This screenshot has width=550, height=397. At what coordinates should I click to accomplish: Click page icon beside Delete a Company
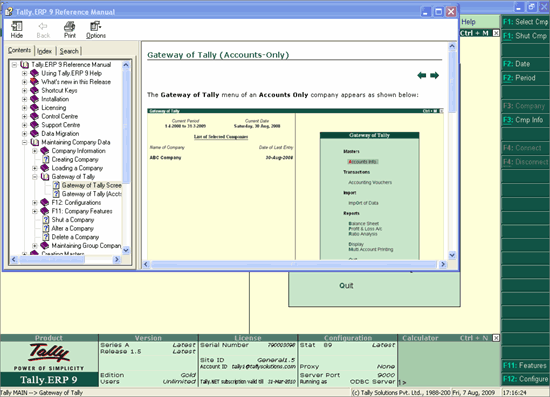[x=46, y=237]
